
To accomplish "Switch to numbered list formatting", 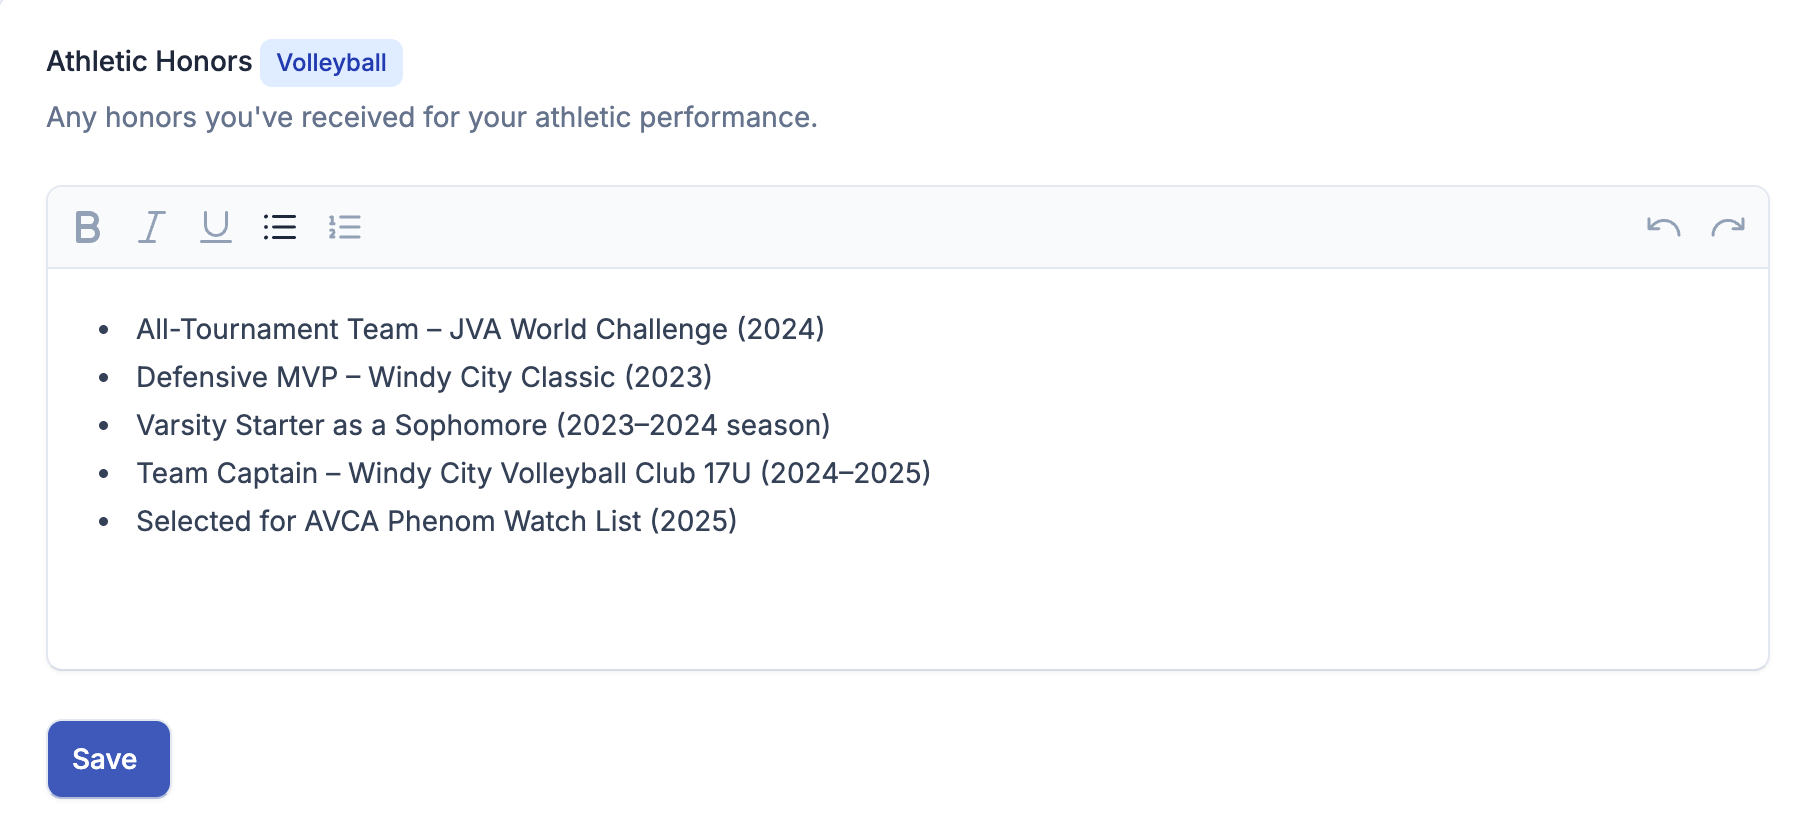I will pyautogui.click(x=344, y=227).
